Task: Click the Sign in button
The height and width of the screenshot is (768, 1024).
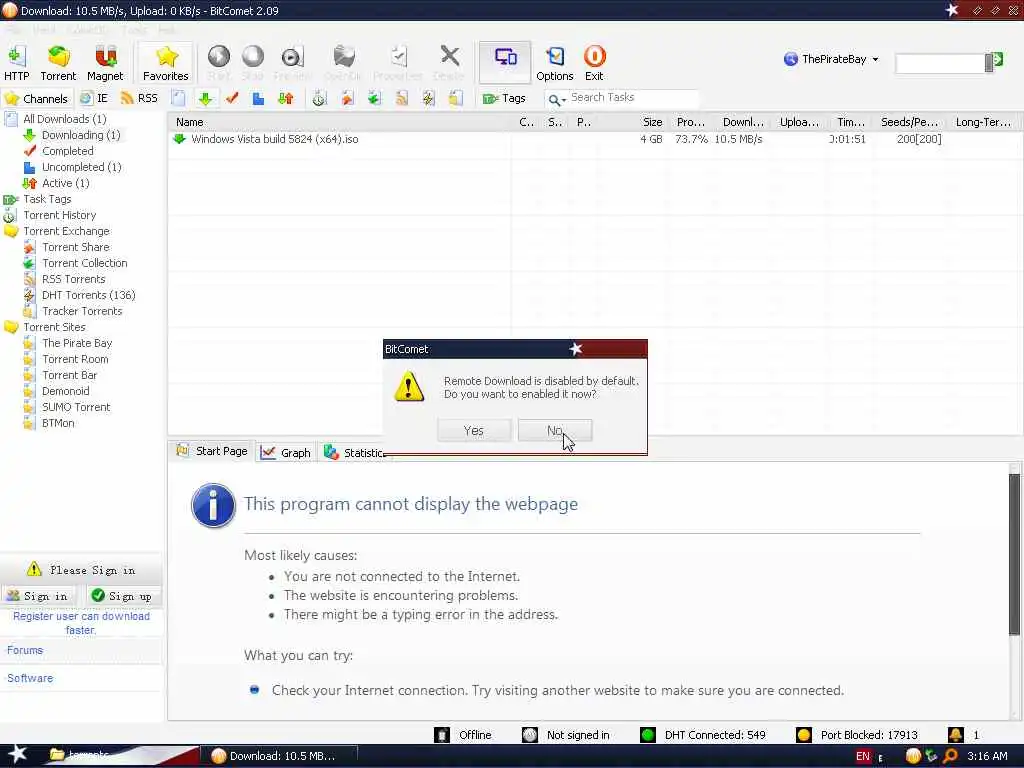Action: [x=38, y=596]
